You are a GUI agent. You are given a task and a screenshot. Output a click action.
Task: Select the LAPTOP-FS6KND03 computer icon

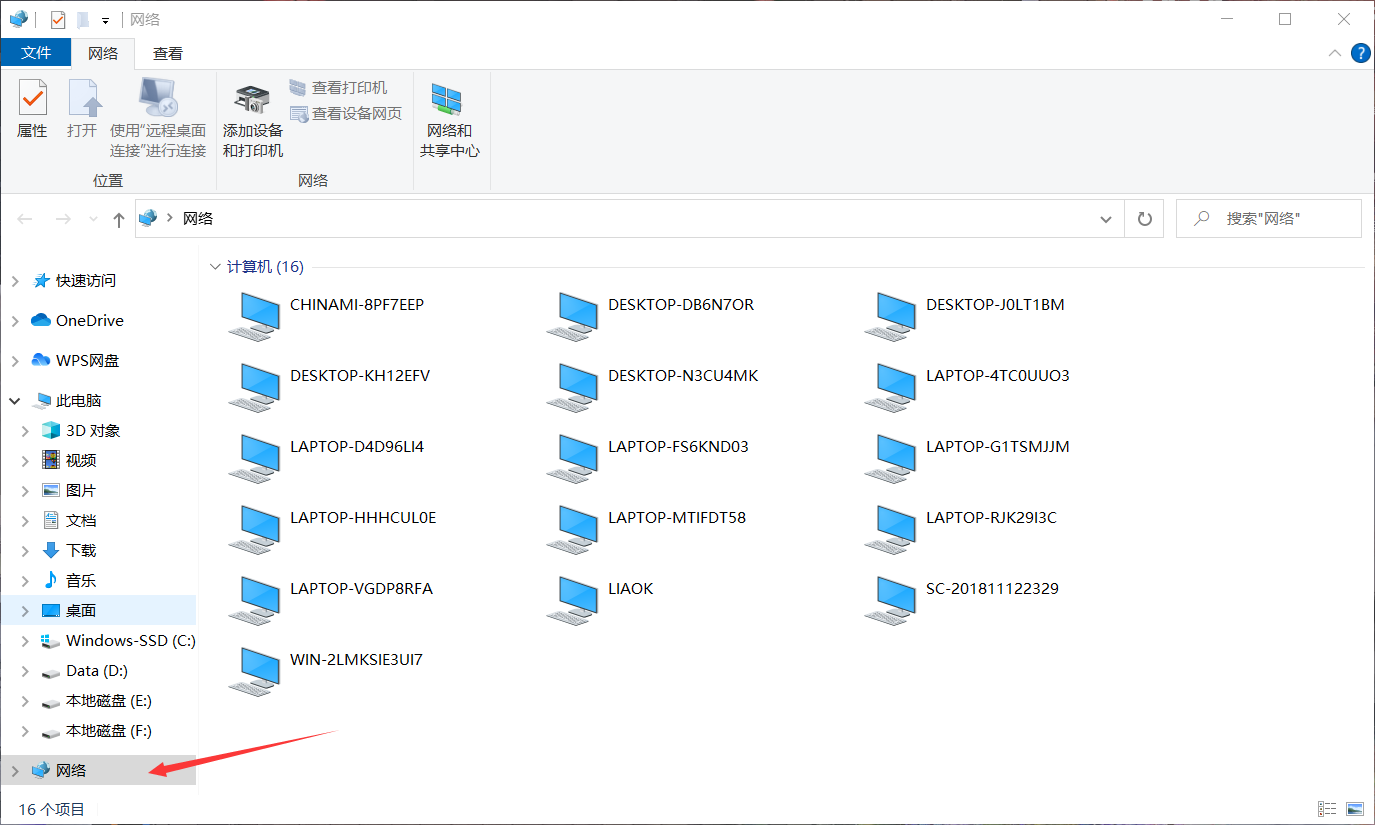point(573,459)
